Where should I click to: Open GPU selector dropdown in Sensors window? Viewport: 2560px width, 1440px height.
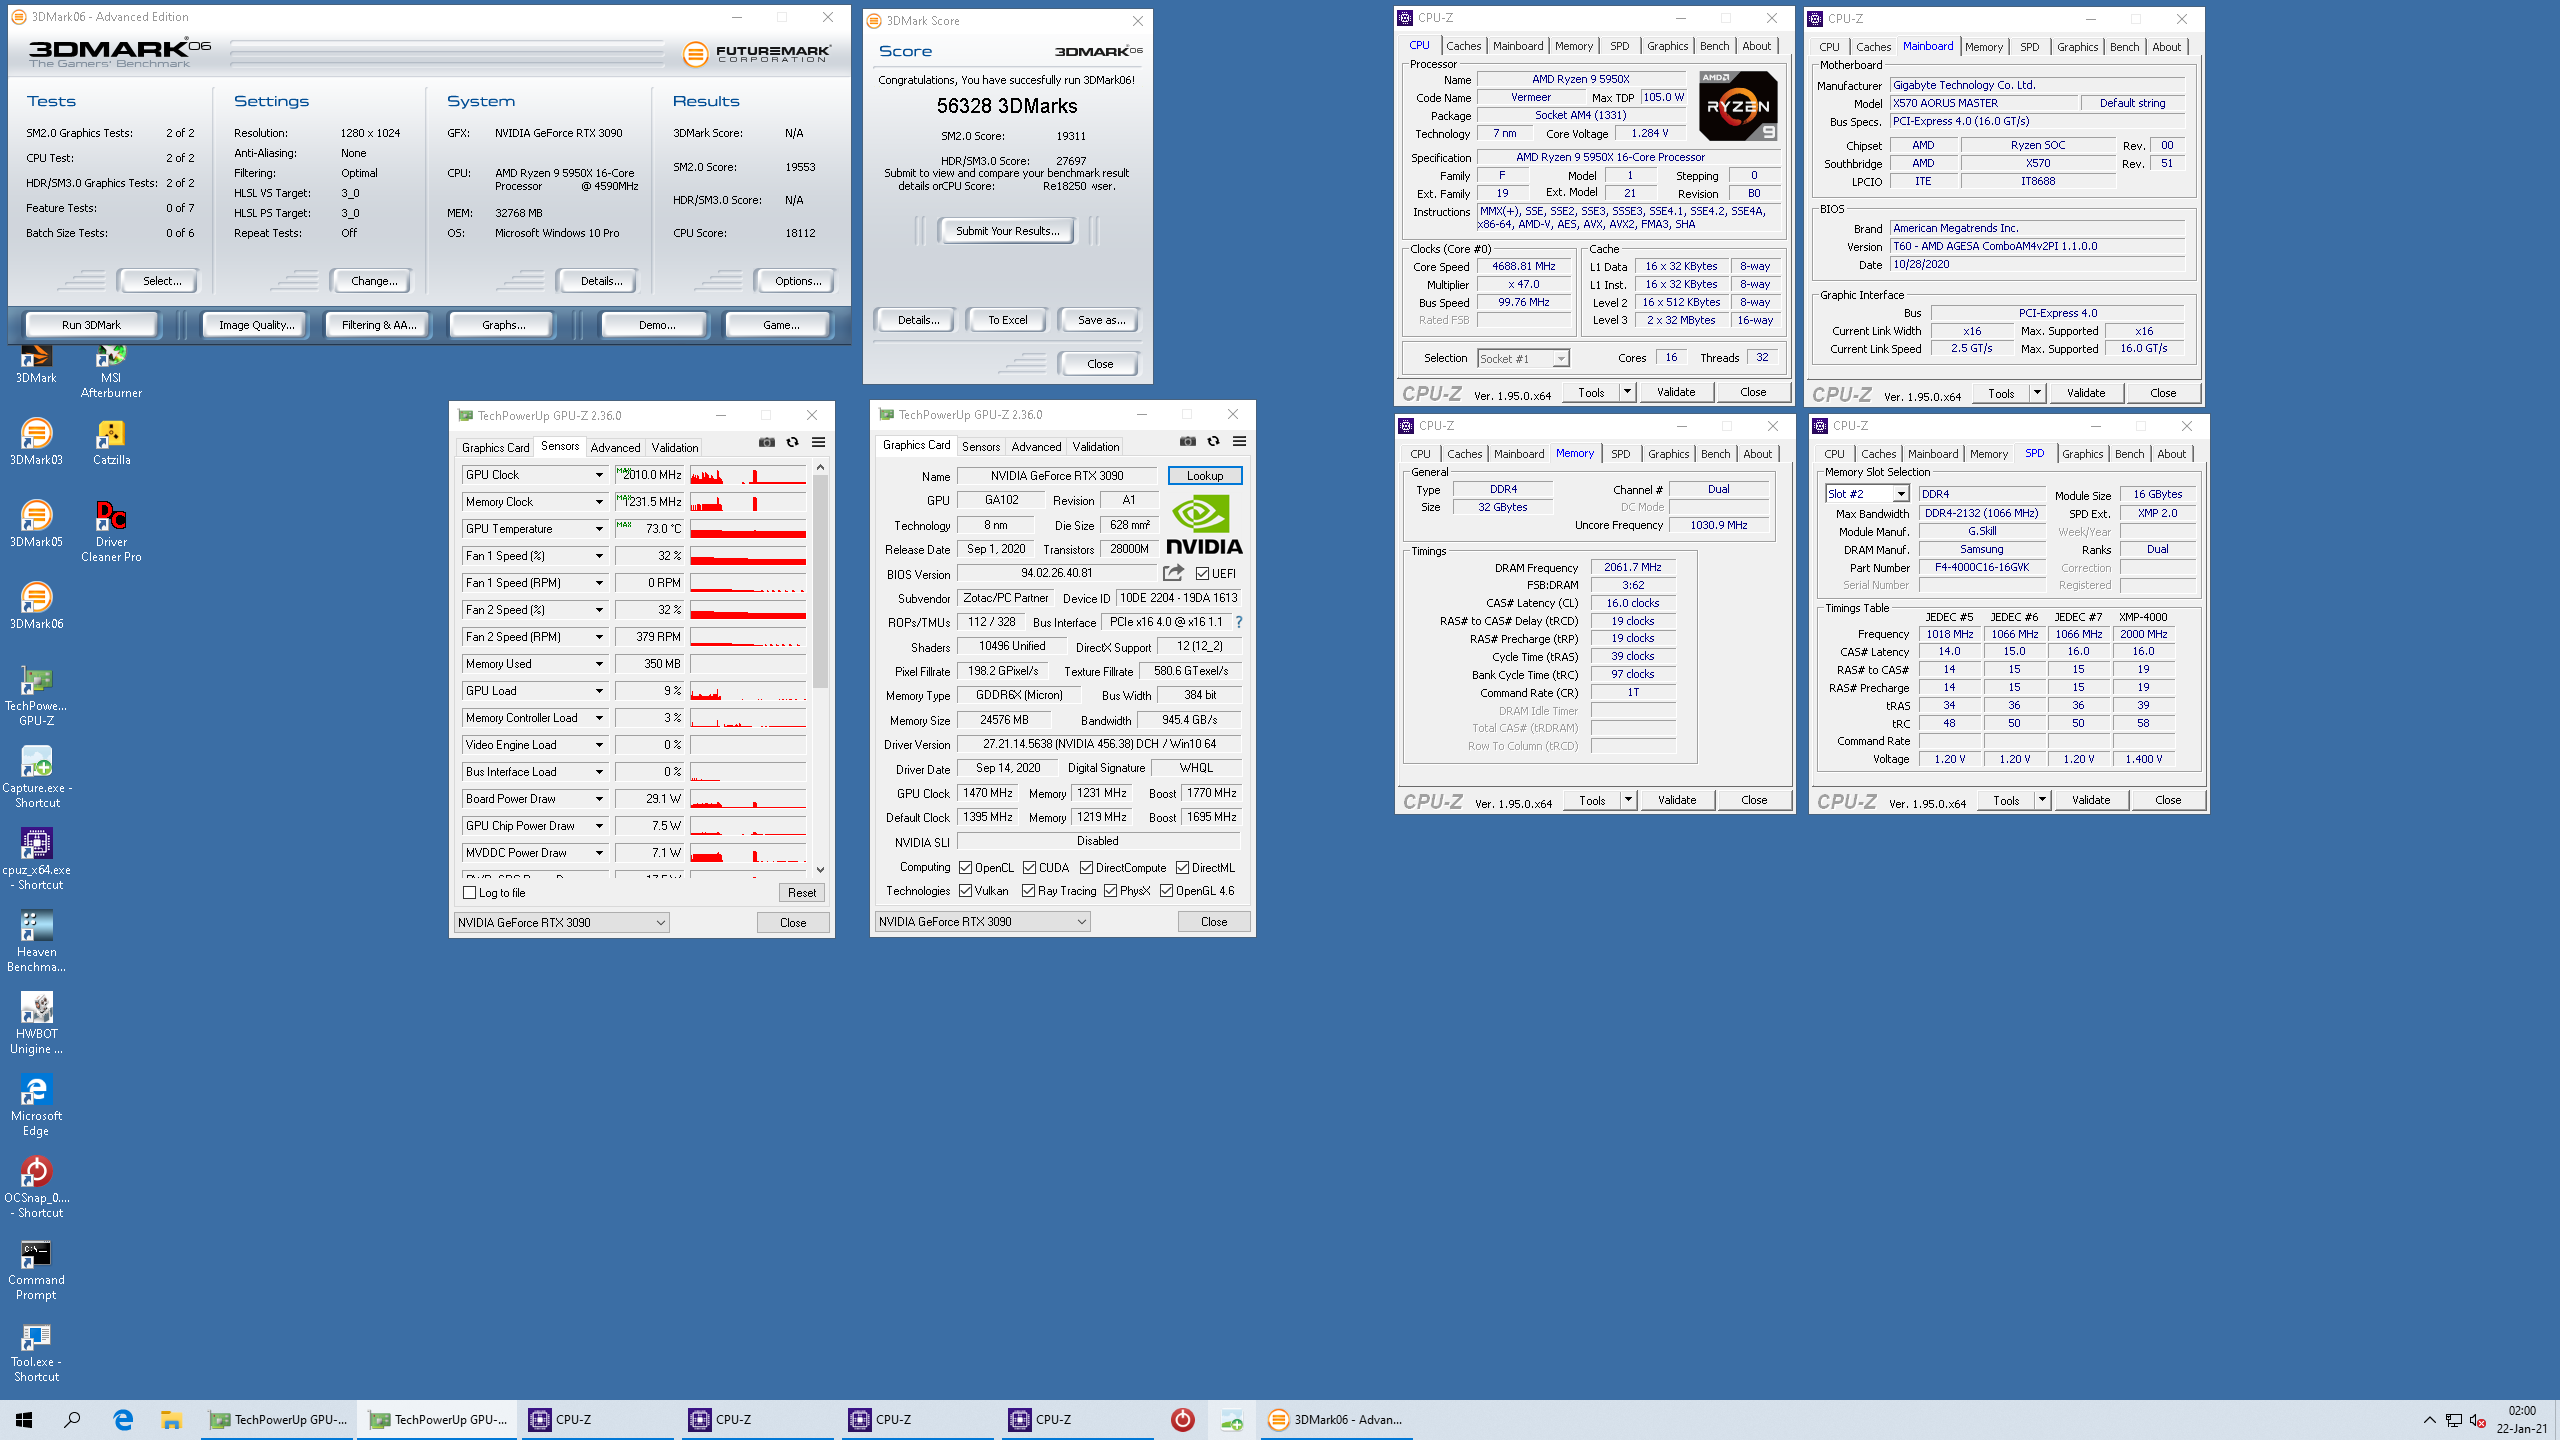tap(561, 923)
